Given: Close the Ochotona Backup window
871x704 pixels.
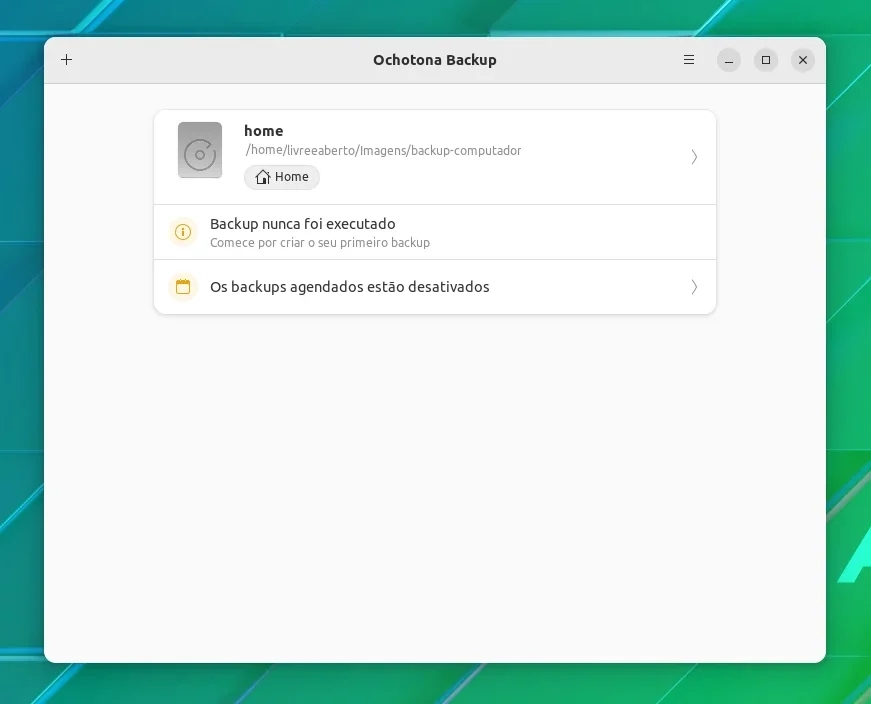Looking at the screenshot, I should [x=803, y=60].
